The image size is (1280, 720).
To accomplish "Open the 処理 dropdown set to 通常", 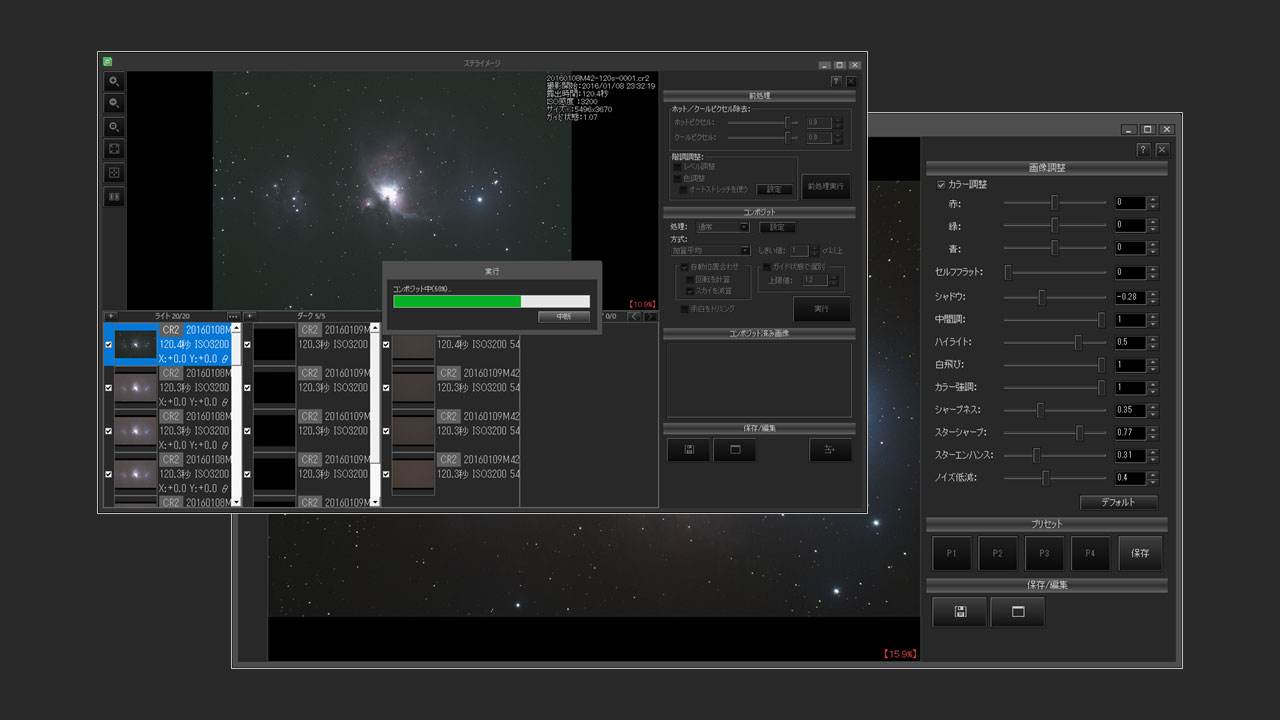I will 722,227.
